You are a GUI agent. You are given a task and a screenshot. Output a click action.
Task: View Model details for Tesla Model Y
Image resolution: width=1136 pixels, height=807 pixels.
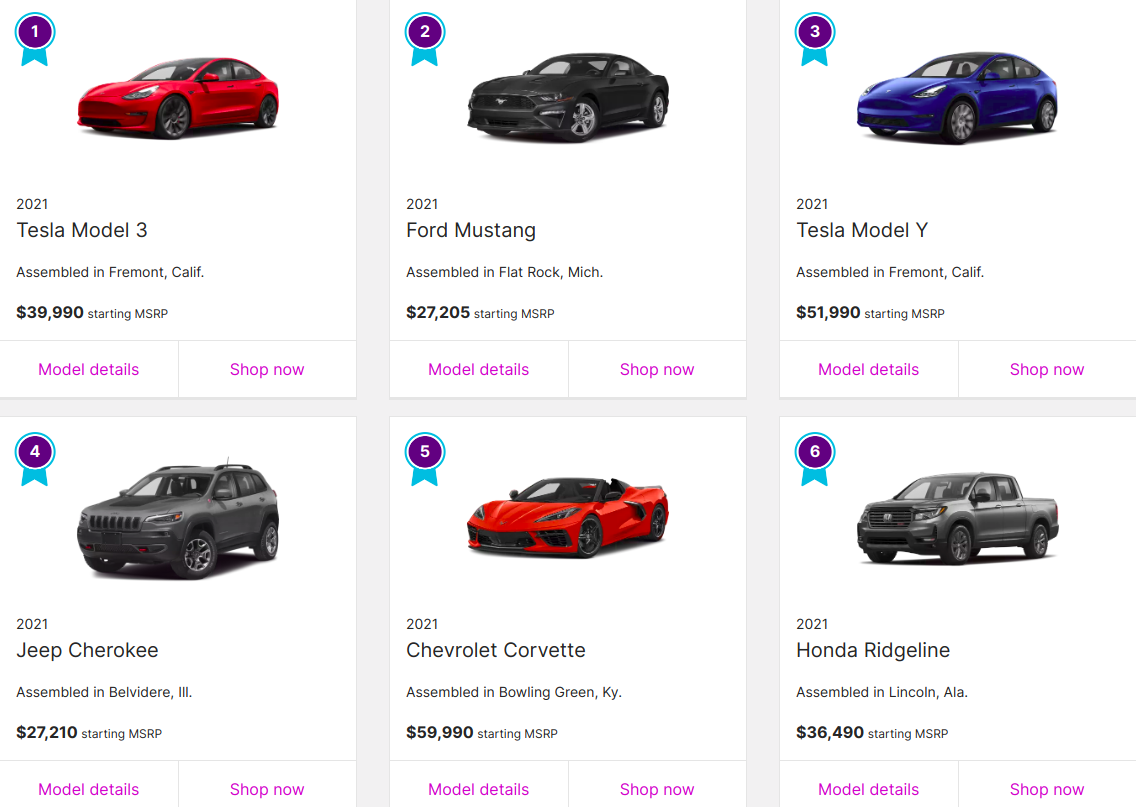pos(868,369)
